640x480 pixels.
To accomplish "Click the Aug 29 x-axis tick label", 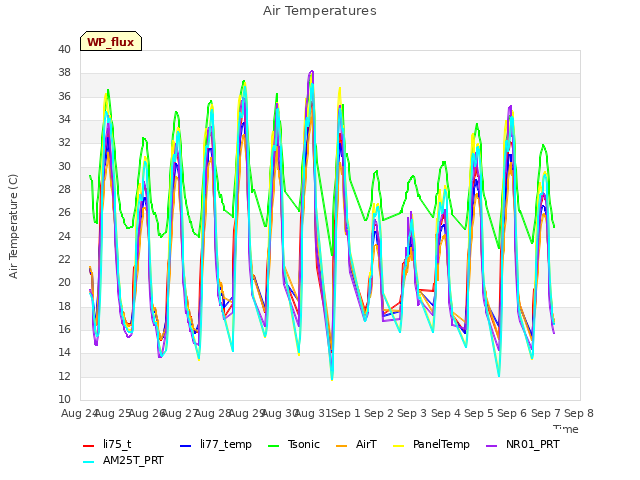I will tap(247, 413).
